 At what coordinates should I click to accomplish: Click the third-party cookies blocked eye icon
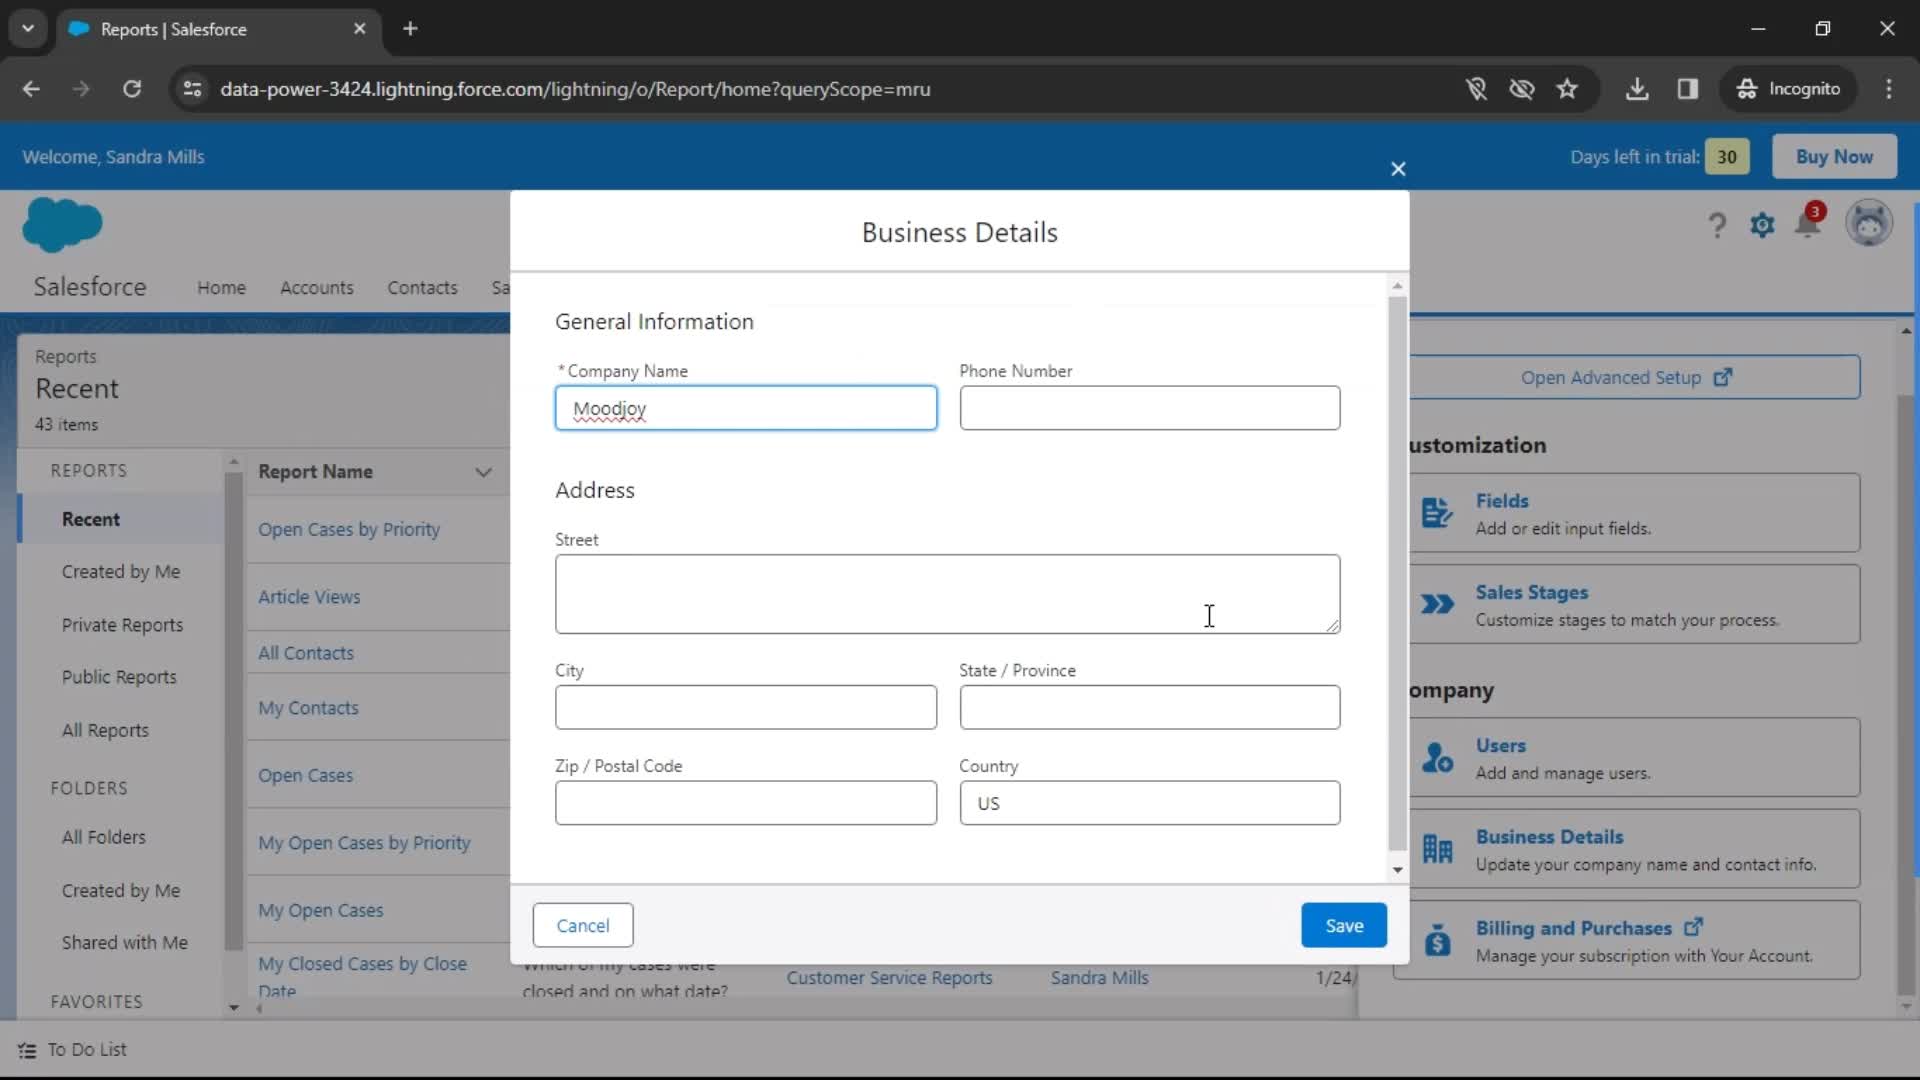pos(1521,89)
